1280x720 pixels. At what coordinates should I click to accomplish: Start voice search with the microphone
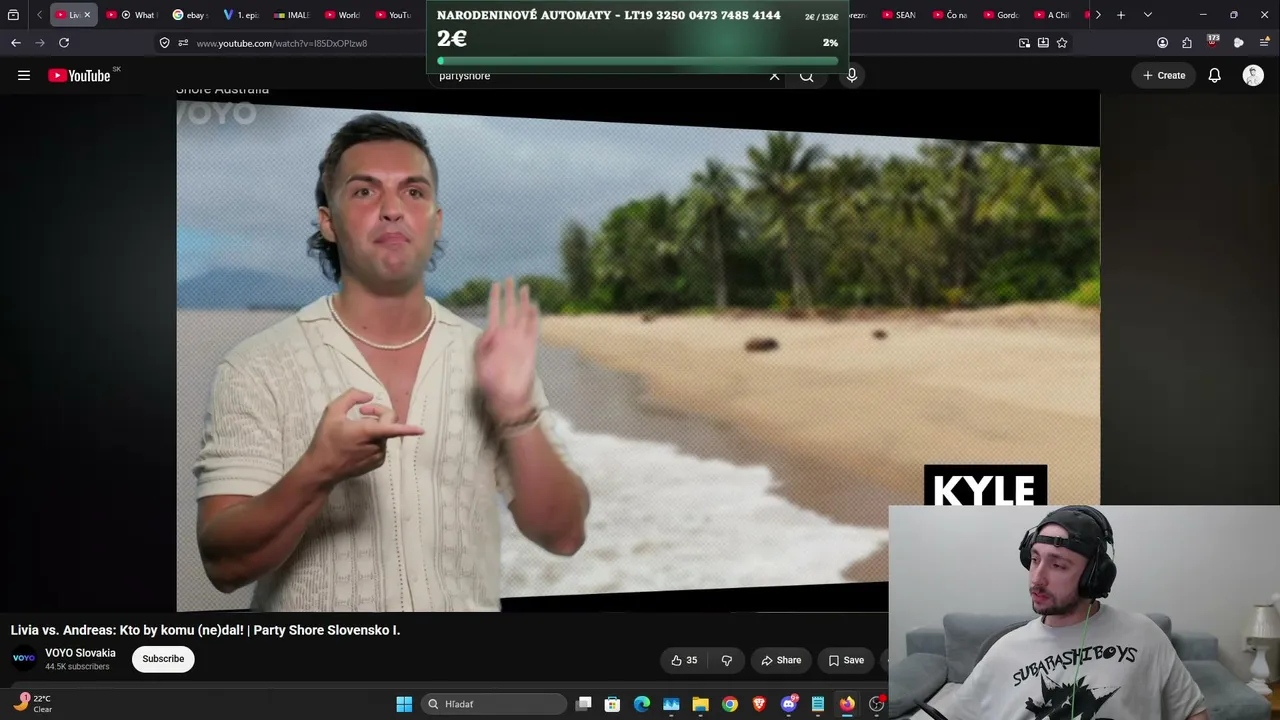pos(851,75)
